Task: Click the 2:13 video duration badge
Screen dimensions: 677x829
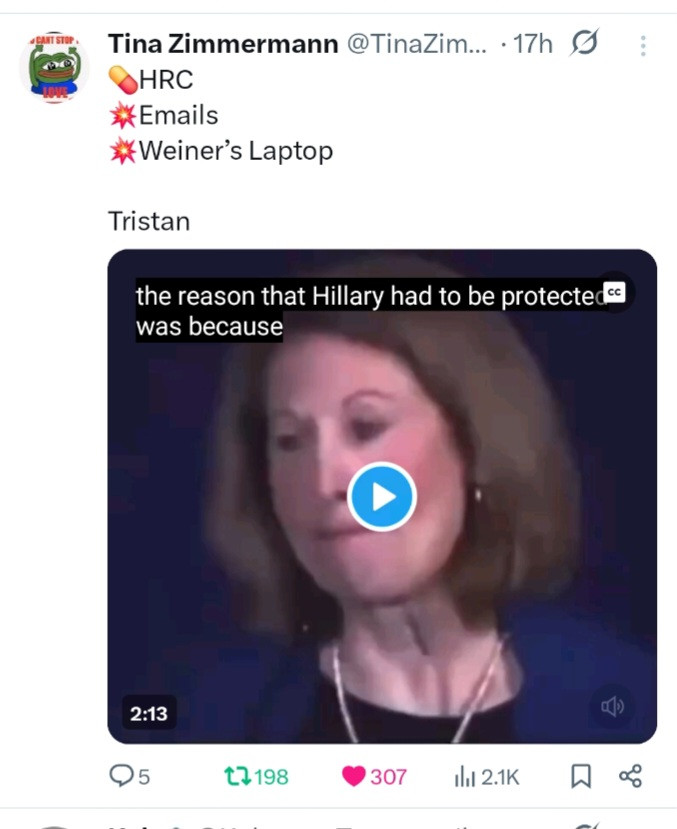Action: click(x=149, y=714)
